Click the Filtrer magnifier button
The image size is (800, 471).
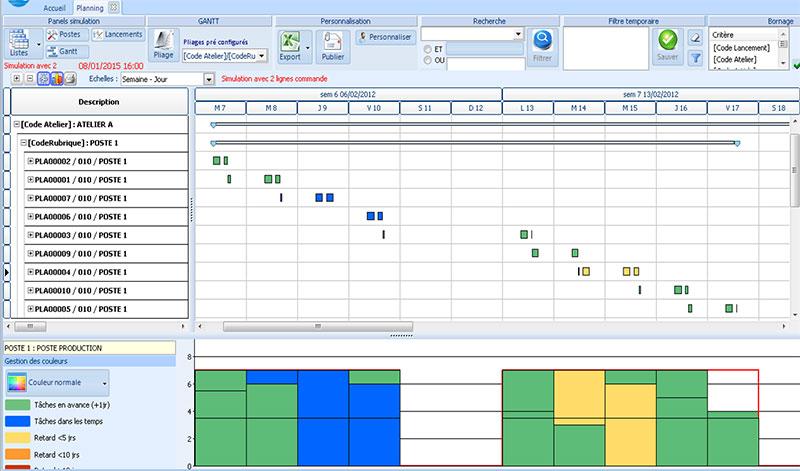pos(542,46)
